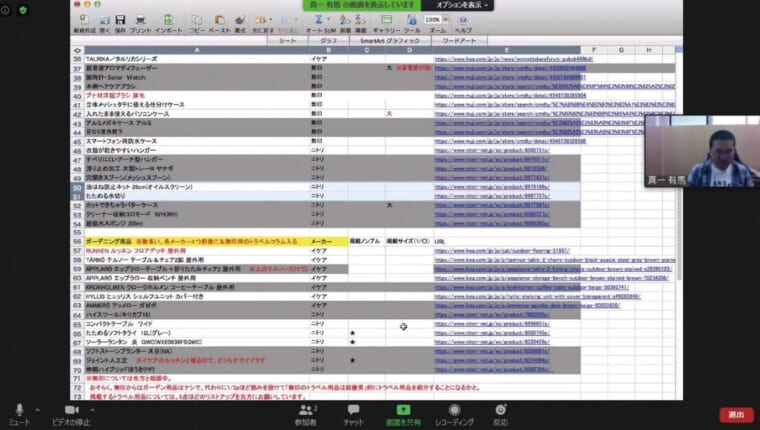Click the Copy (コピー) toolbar icon
Viewport: 760px width, 430px height.
[x=196, y=20]
